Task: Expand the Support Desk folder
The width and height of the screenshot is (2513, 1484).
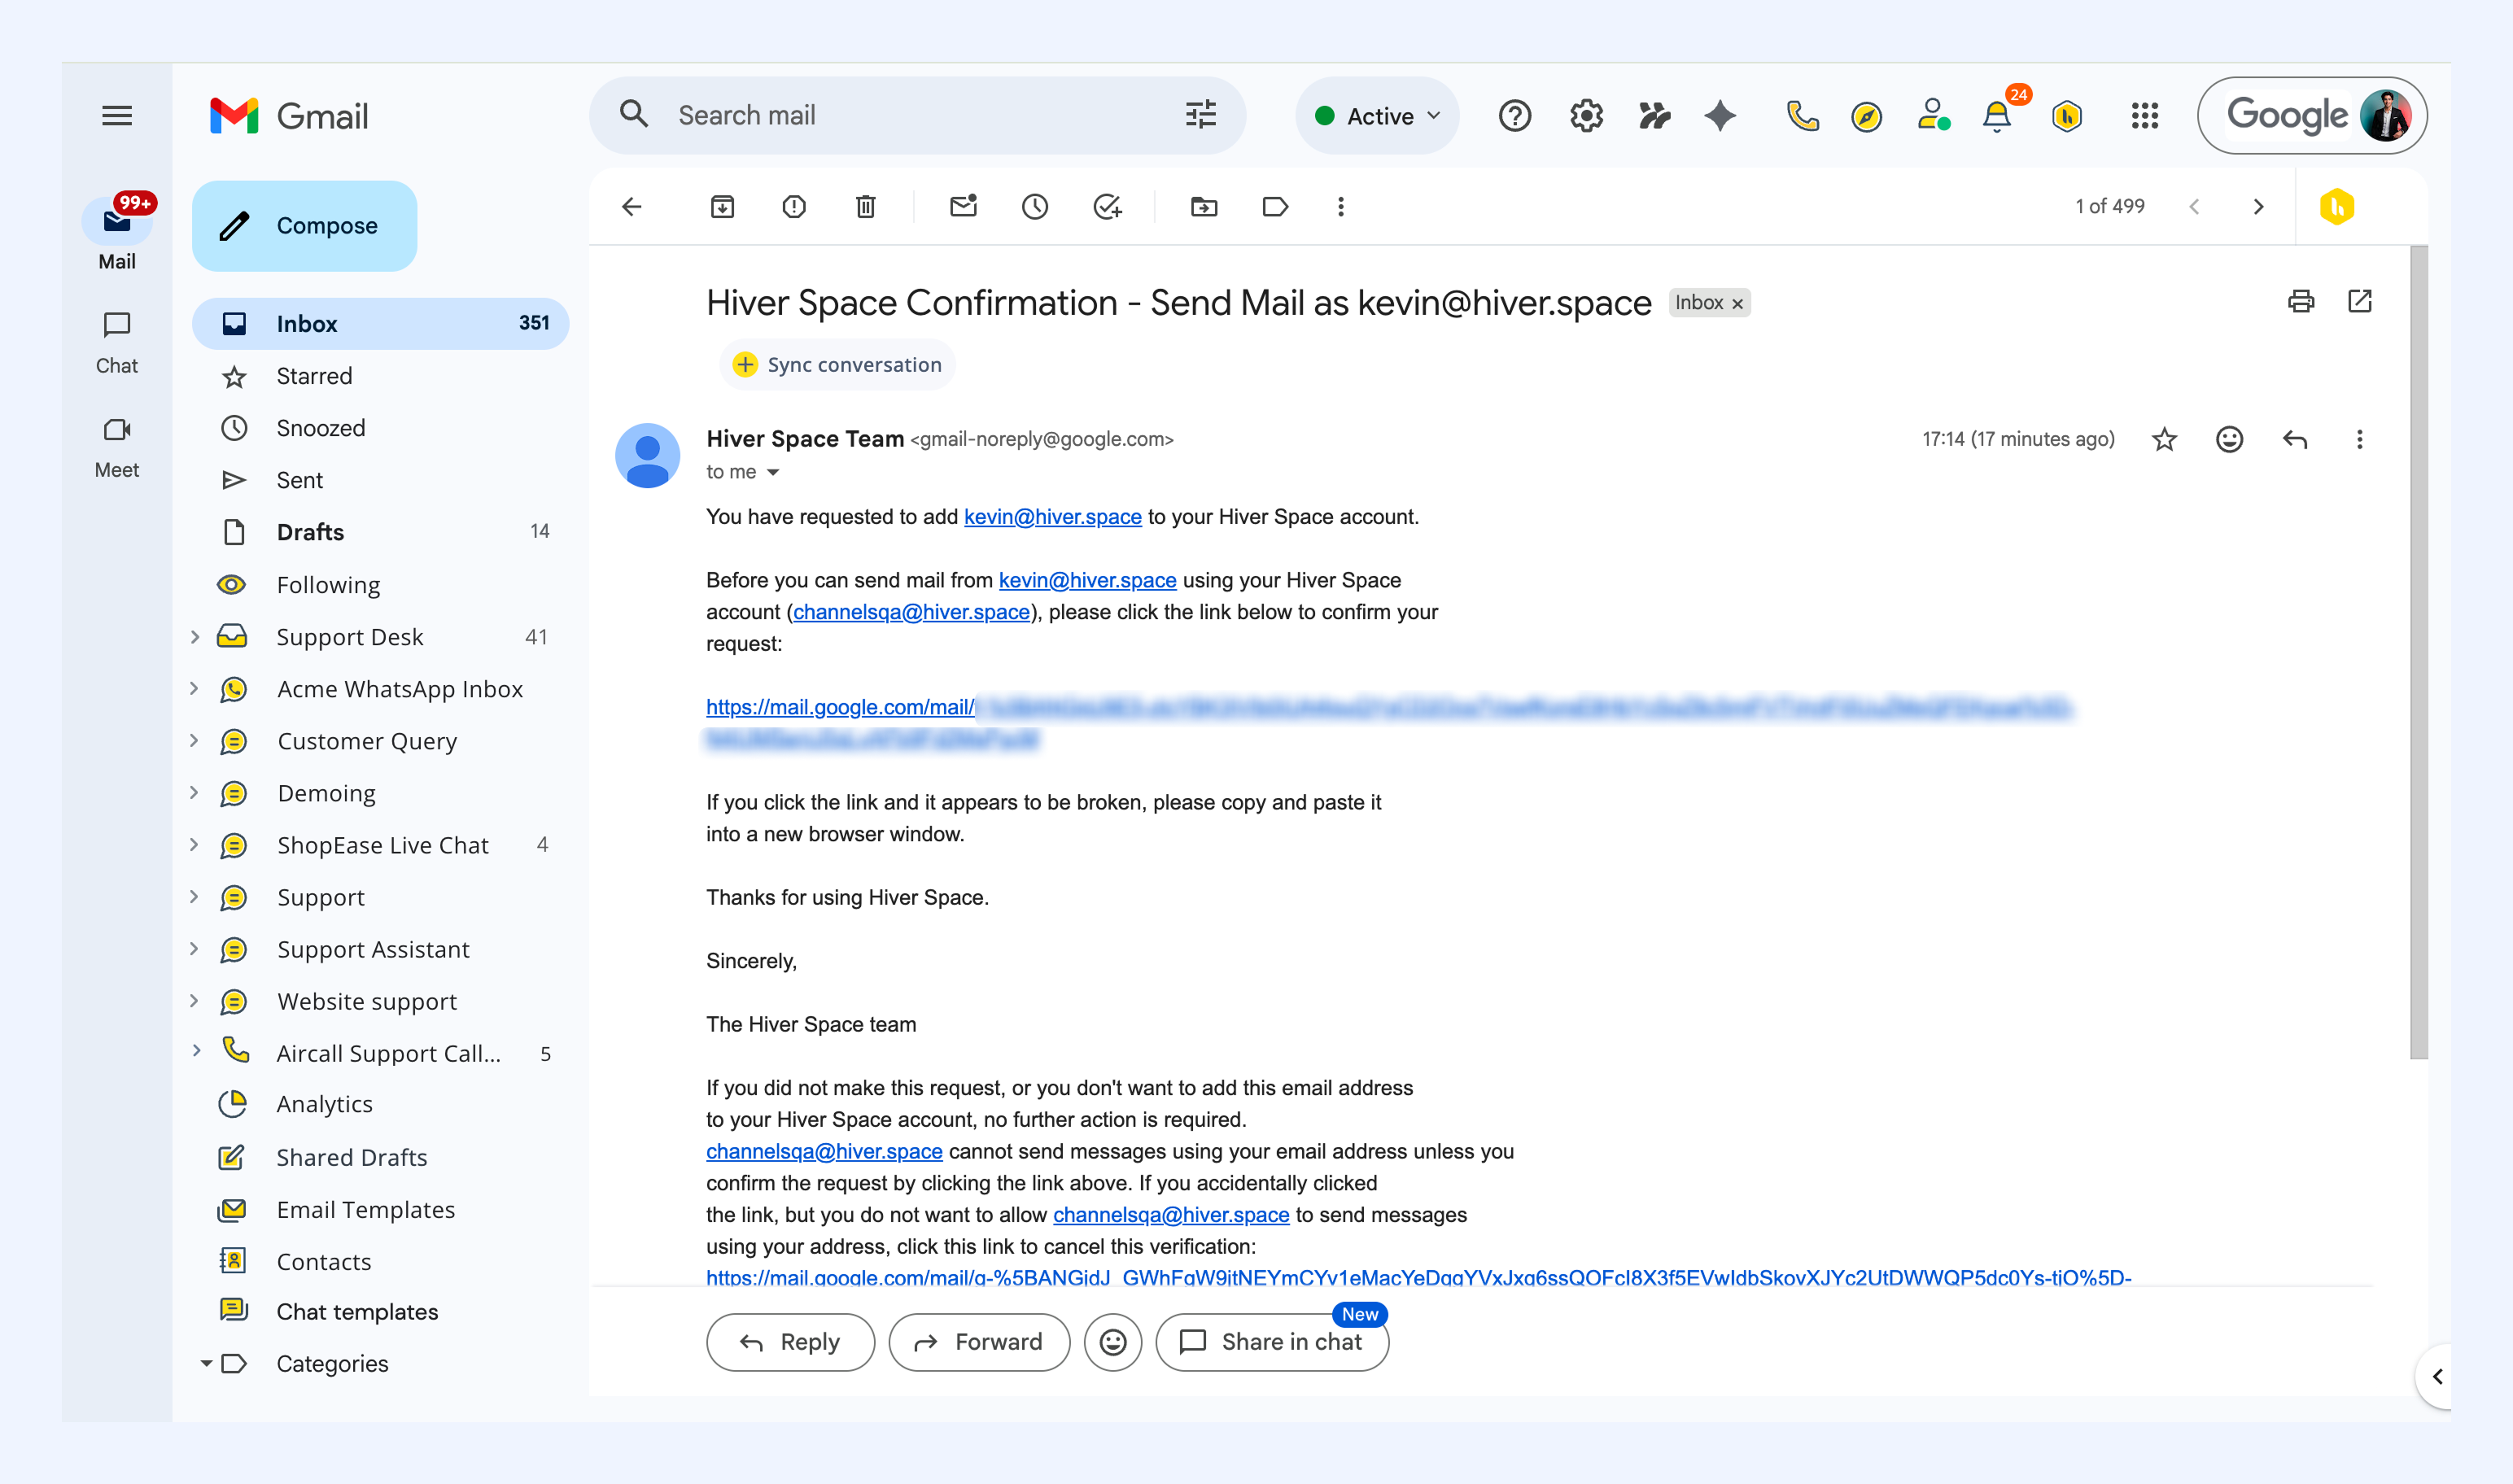Action: 195,637
